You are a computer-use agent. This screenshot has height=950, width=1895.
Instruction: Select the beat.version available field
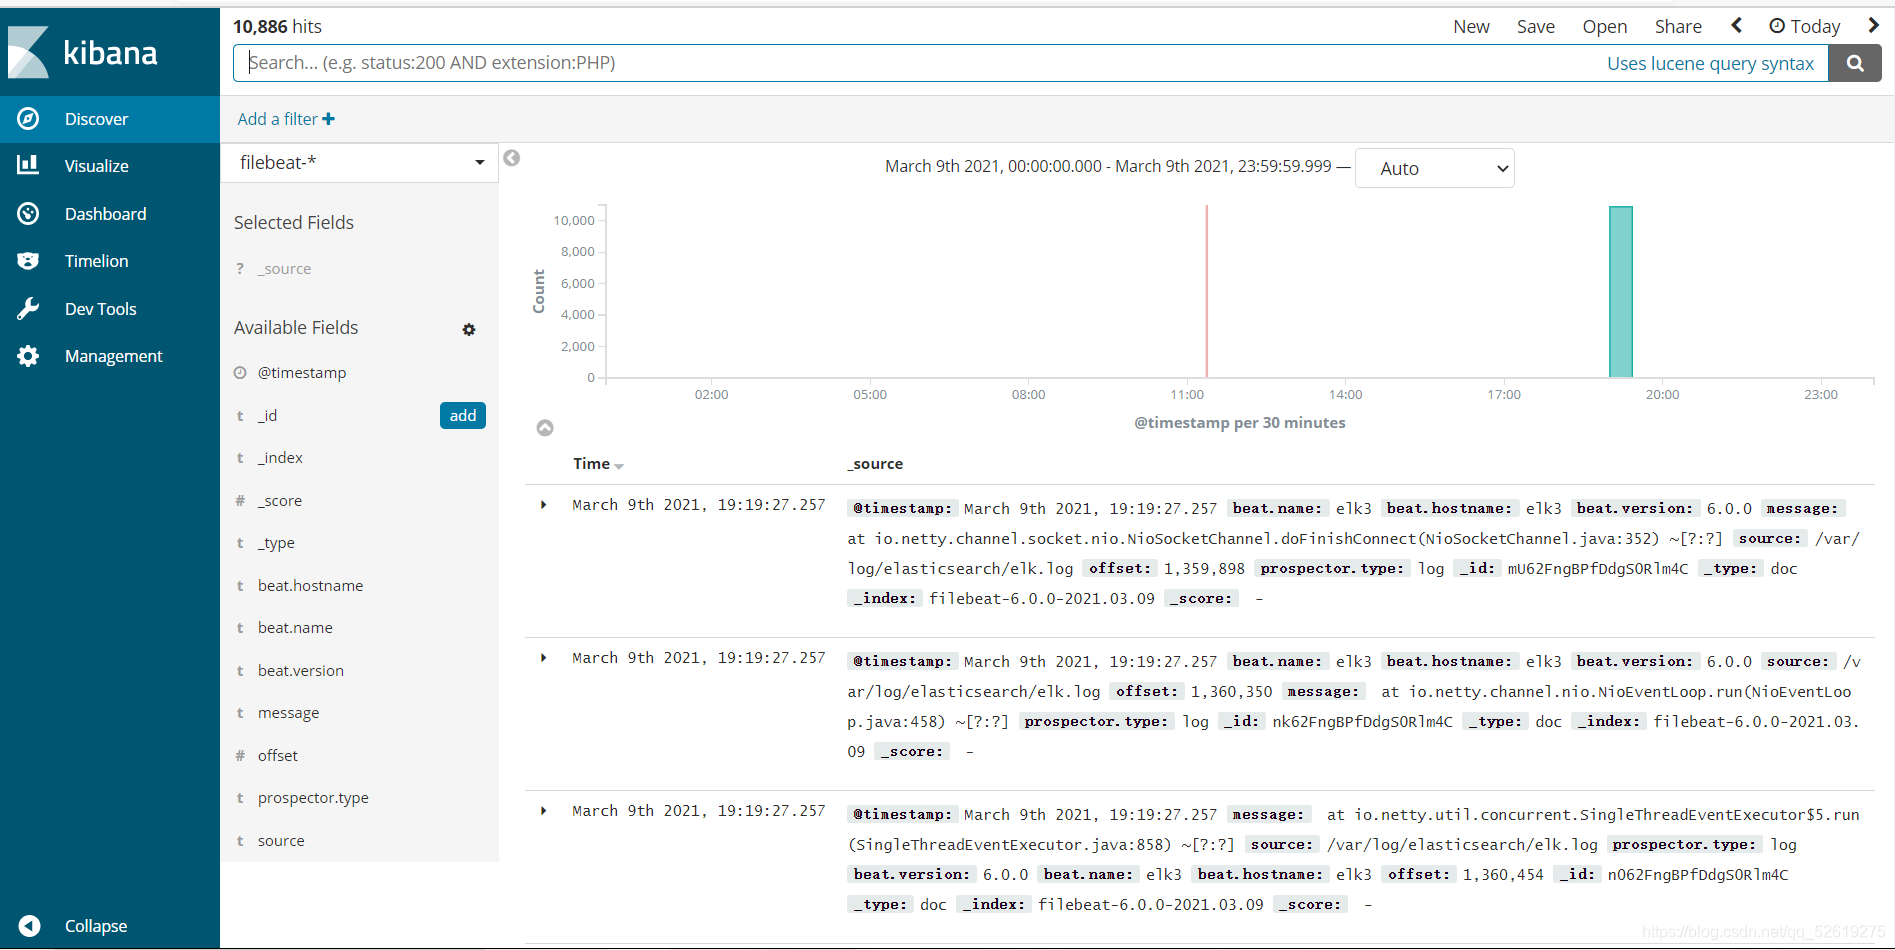(300, 671)
